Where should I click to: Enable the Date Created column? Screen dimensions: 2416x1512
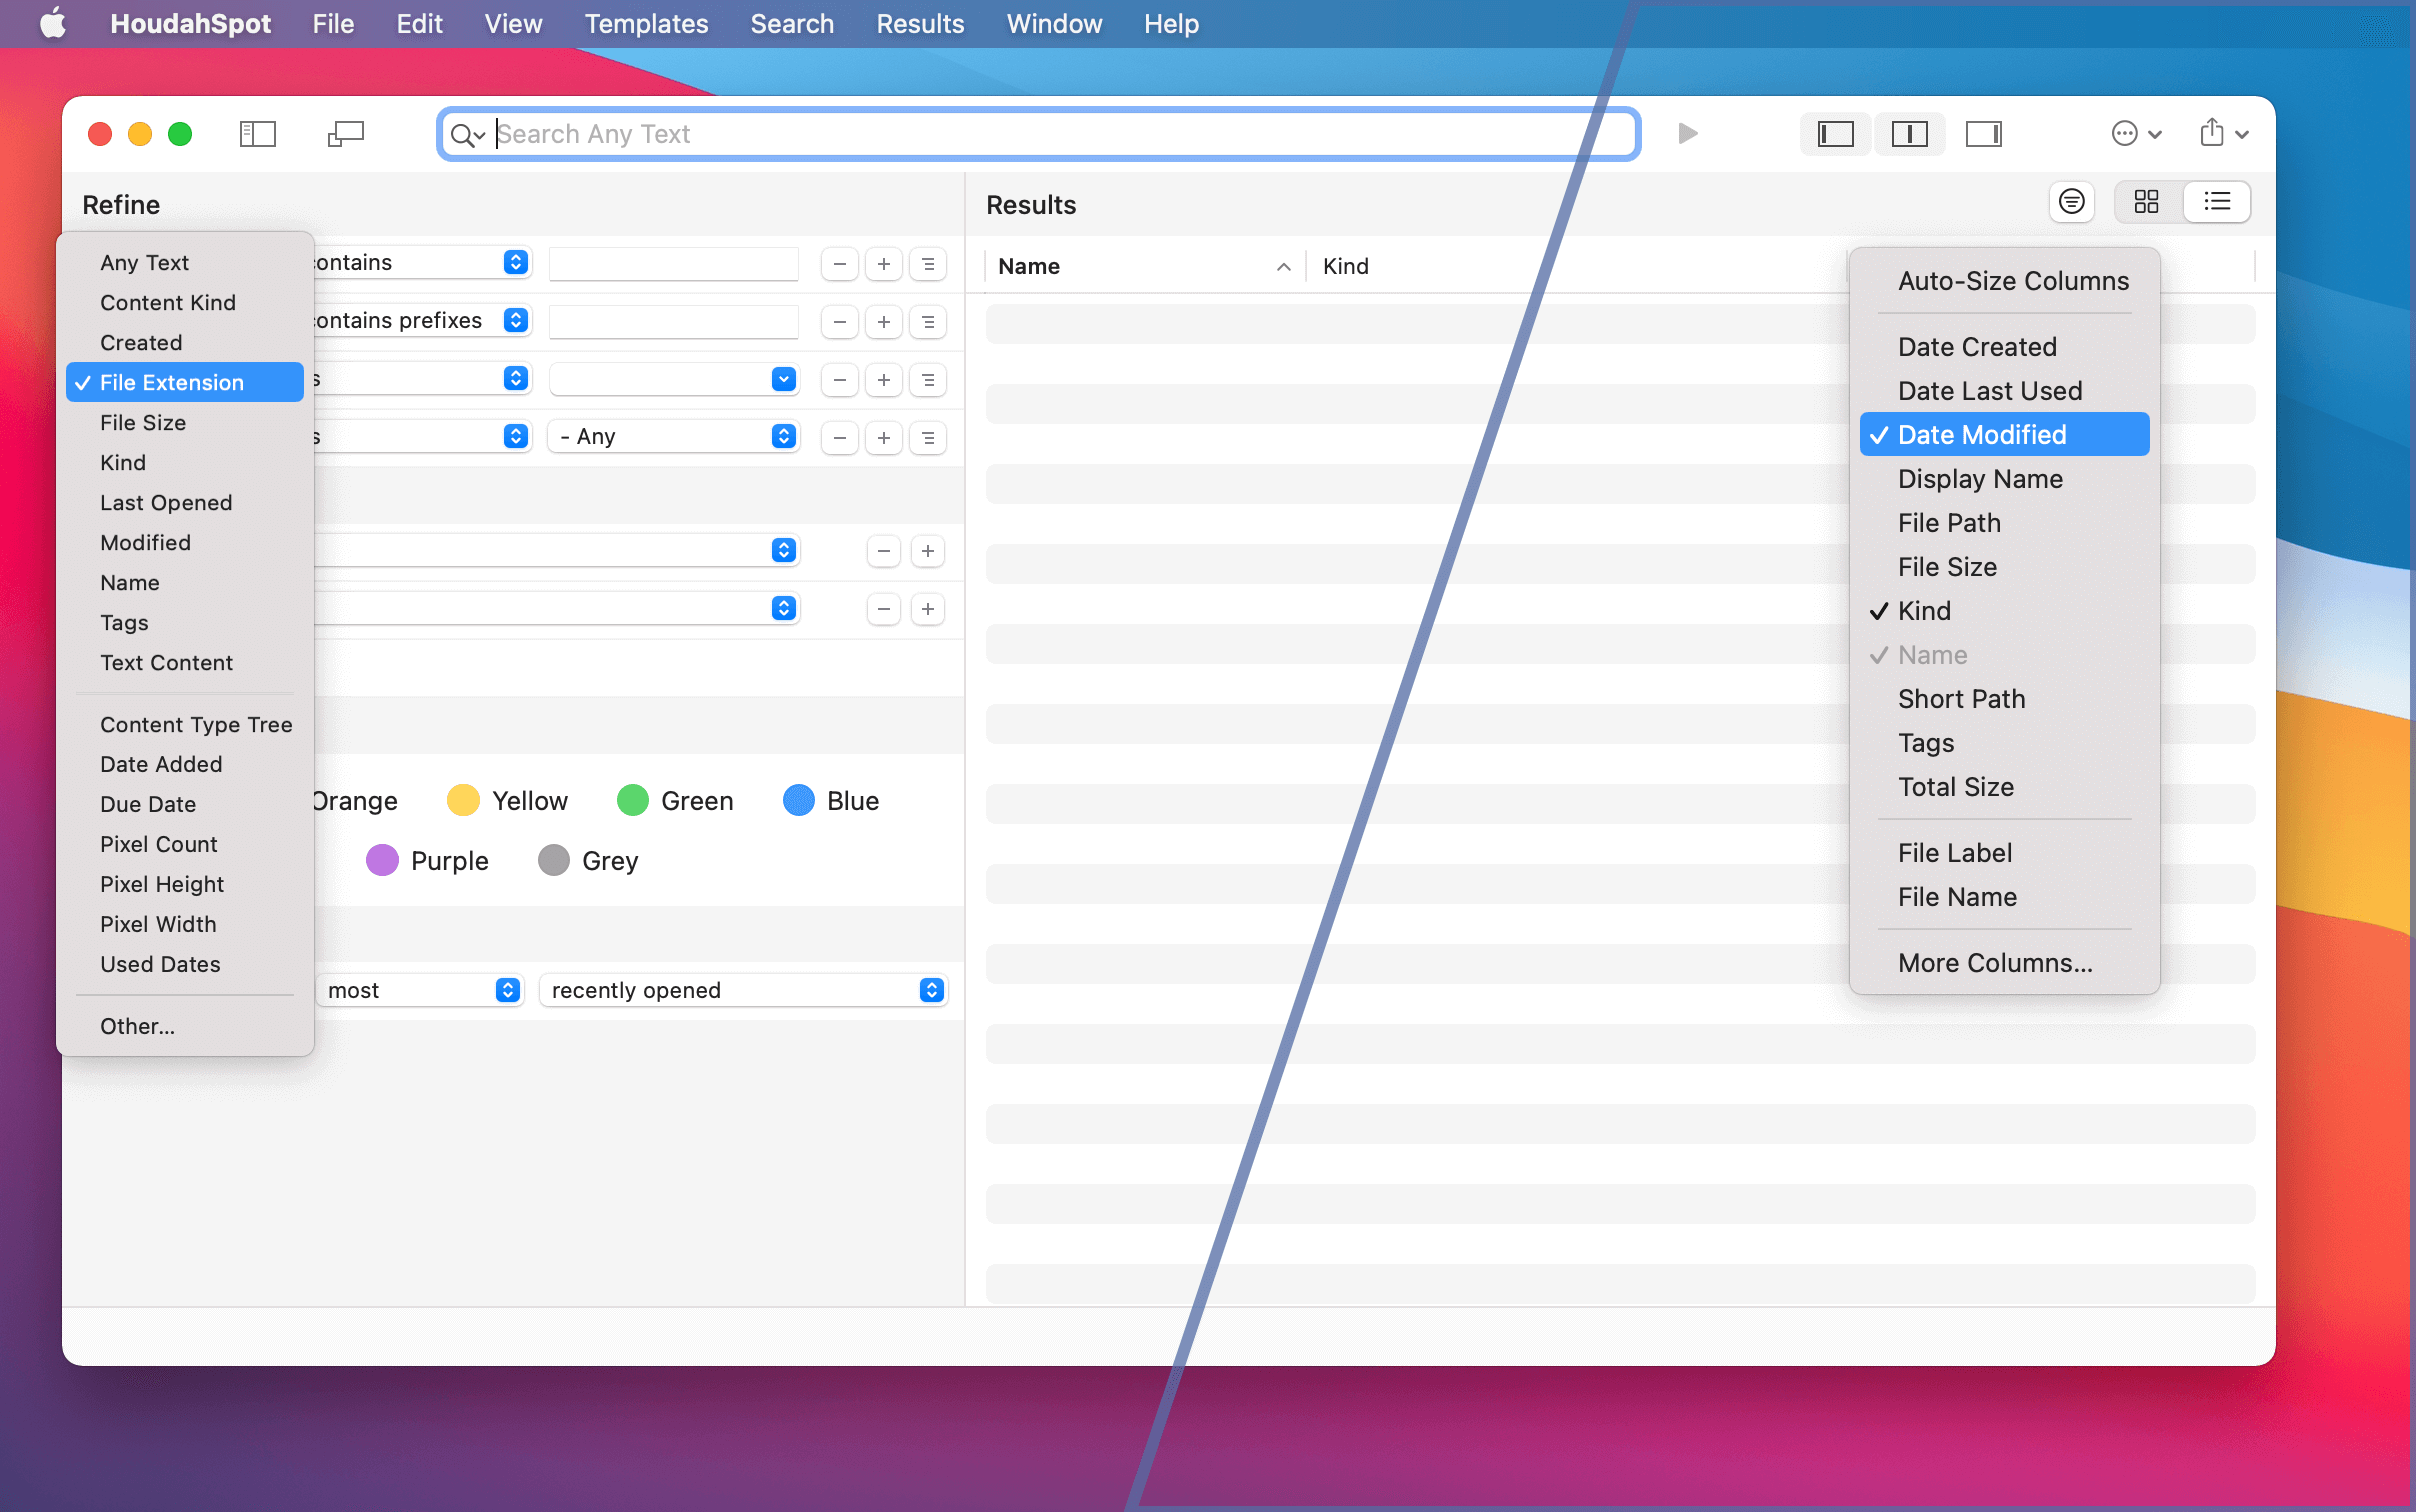pos(1977,346)
